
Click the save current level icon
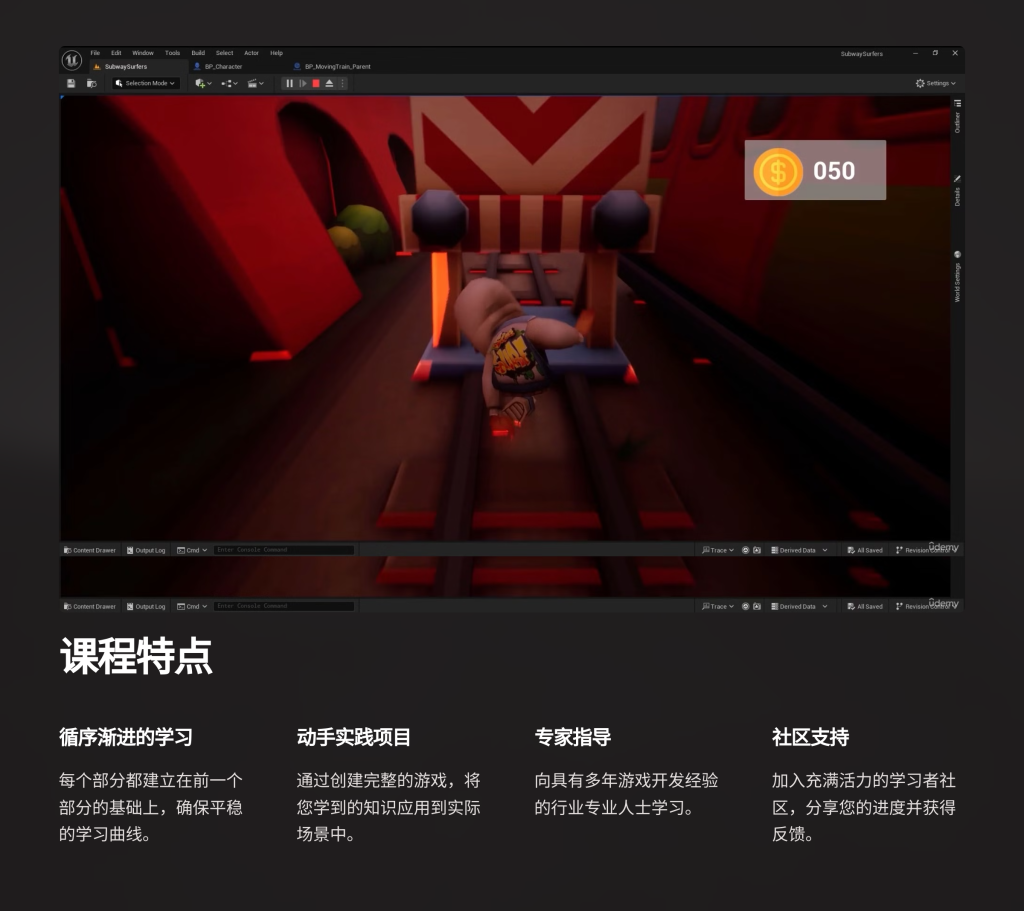[71, 84]
